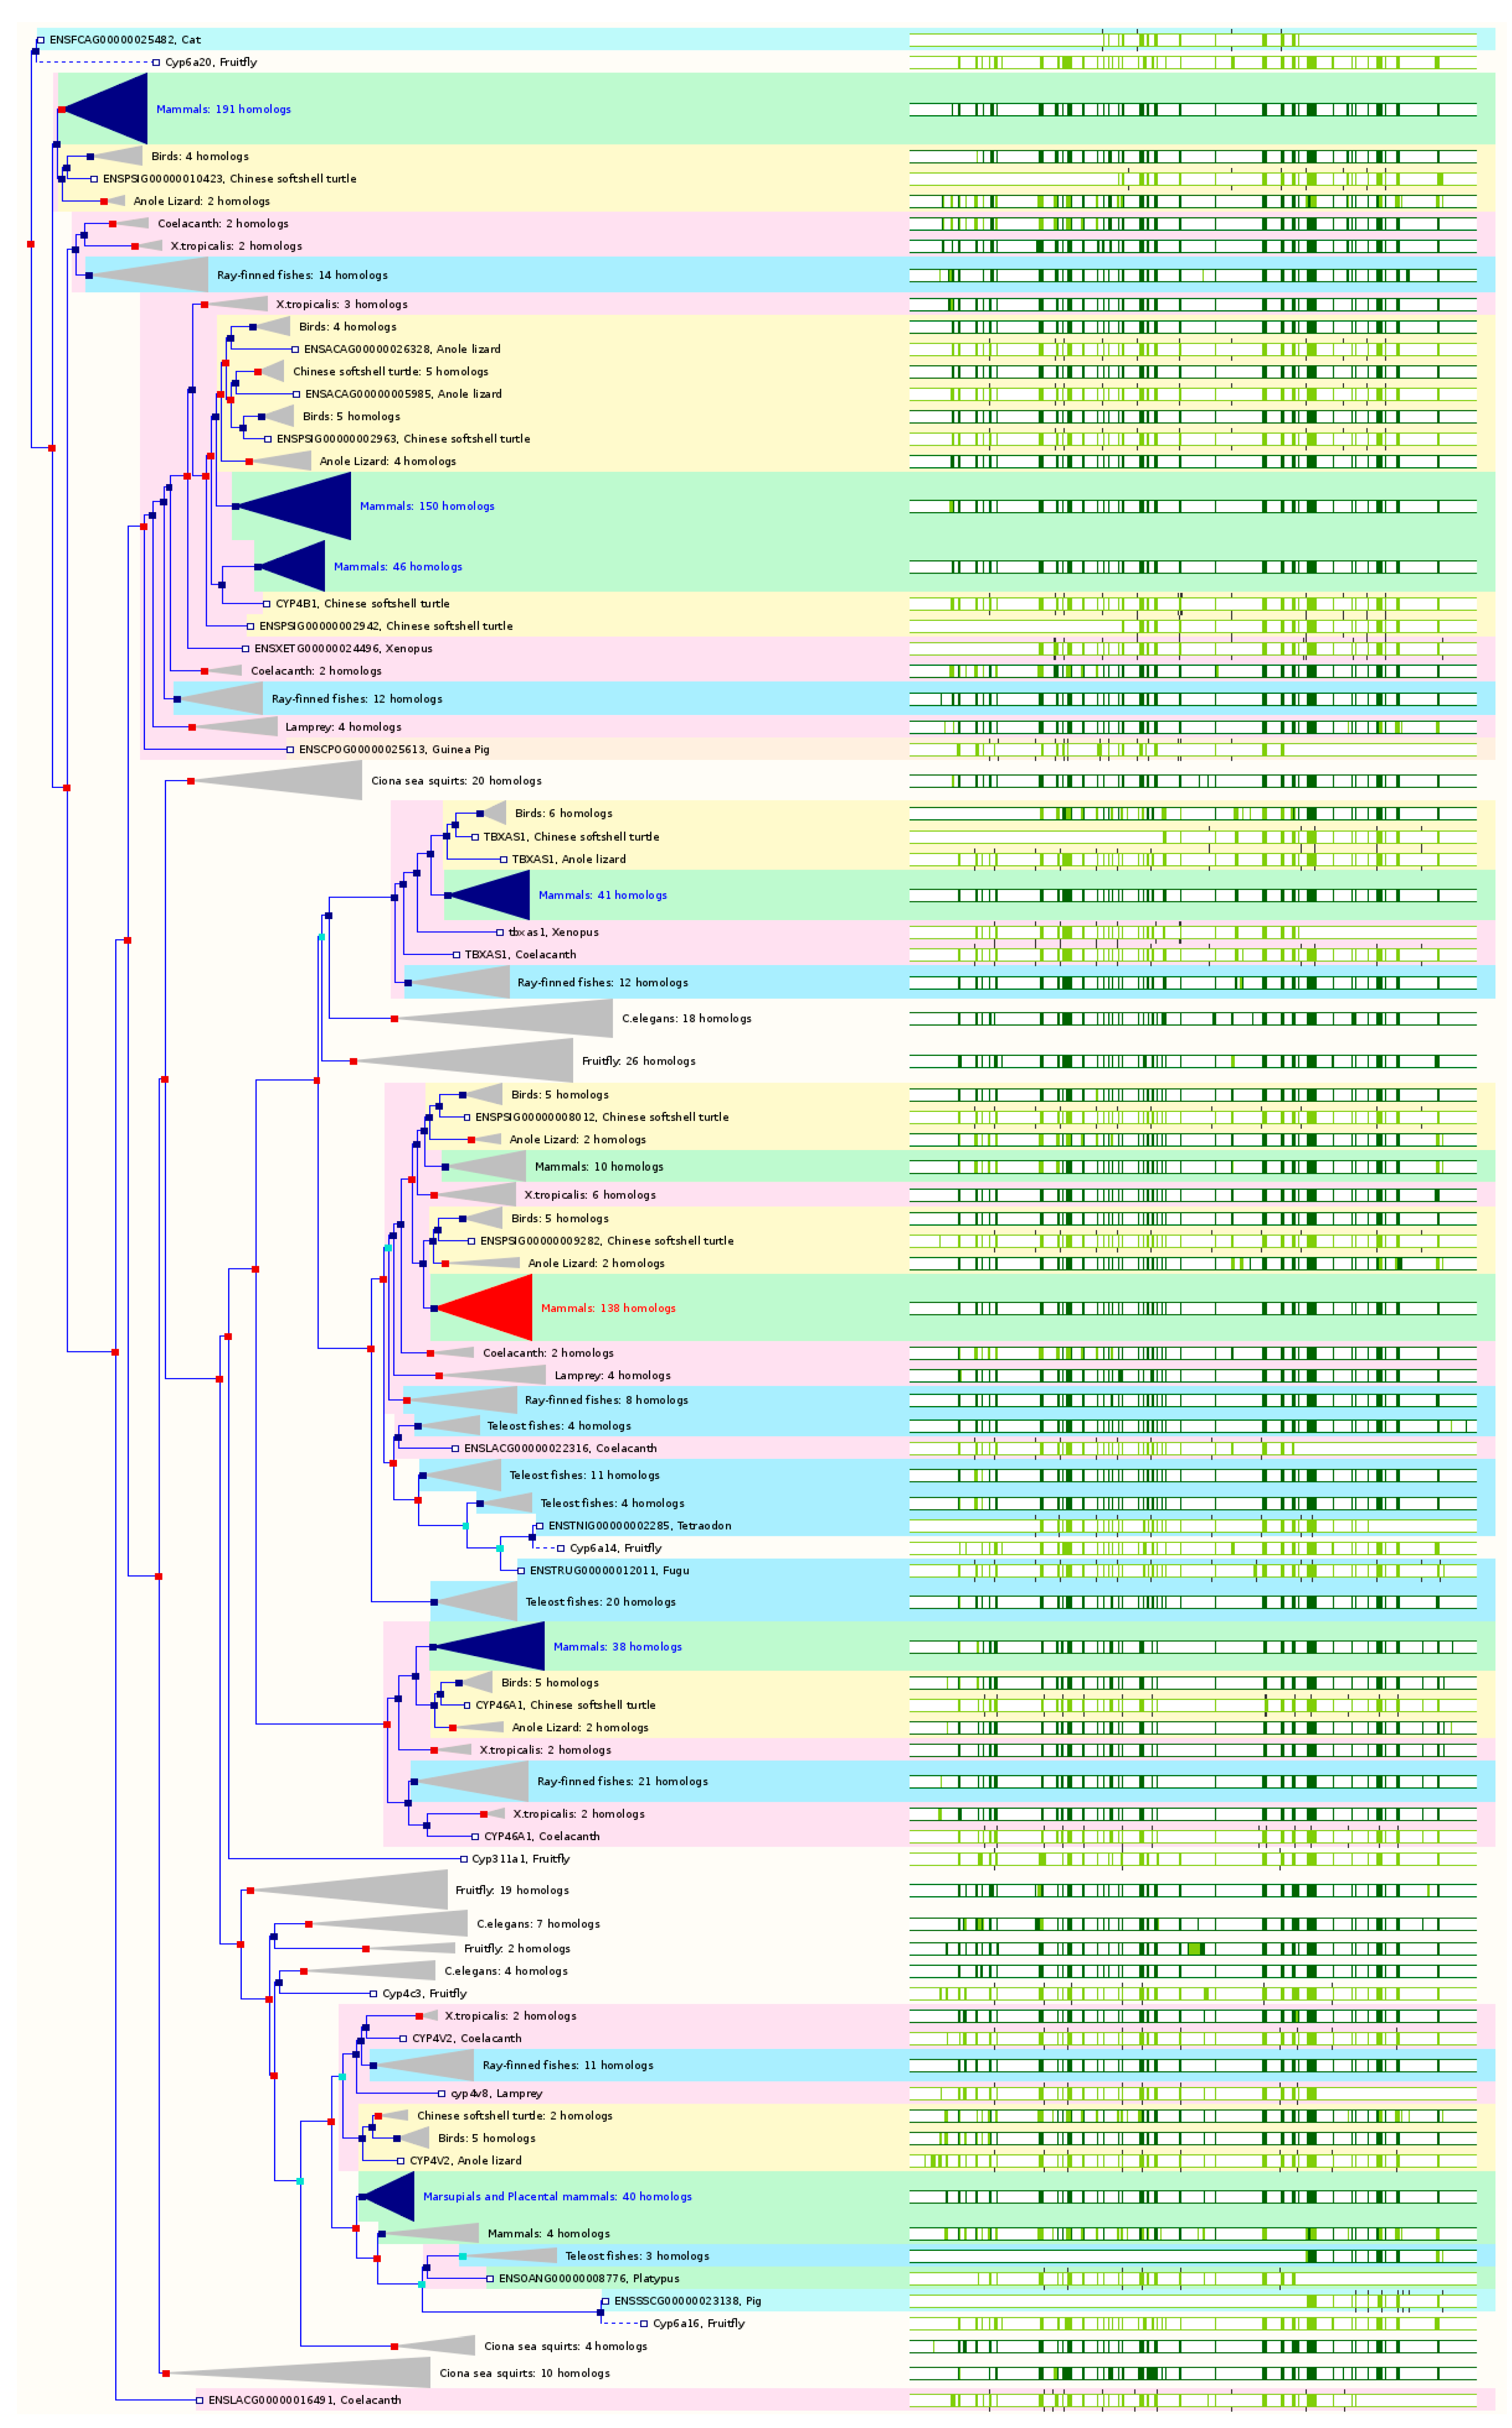Click the Ray-finned fishes 14 homologs label
1512x2428 pixels.
302,275
